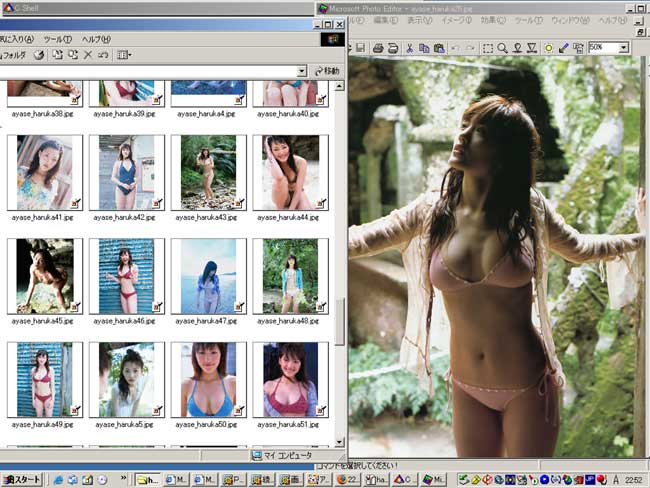650x488 pixels.
Task: Click the Move To folder icon in Explorer
Action: point(57,55)
